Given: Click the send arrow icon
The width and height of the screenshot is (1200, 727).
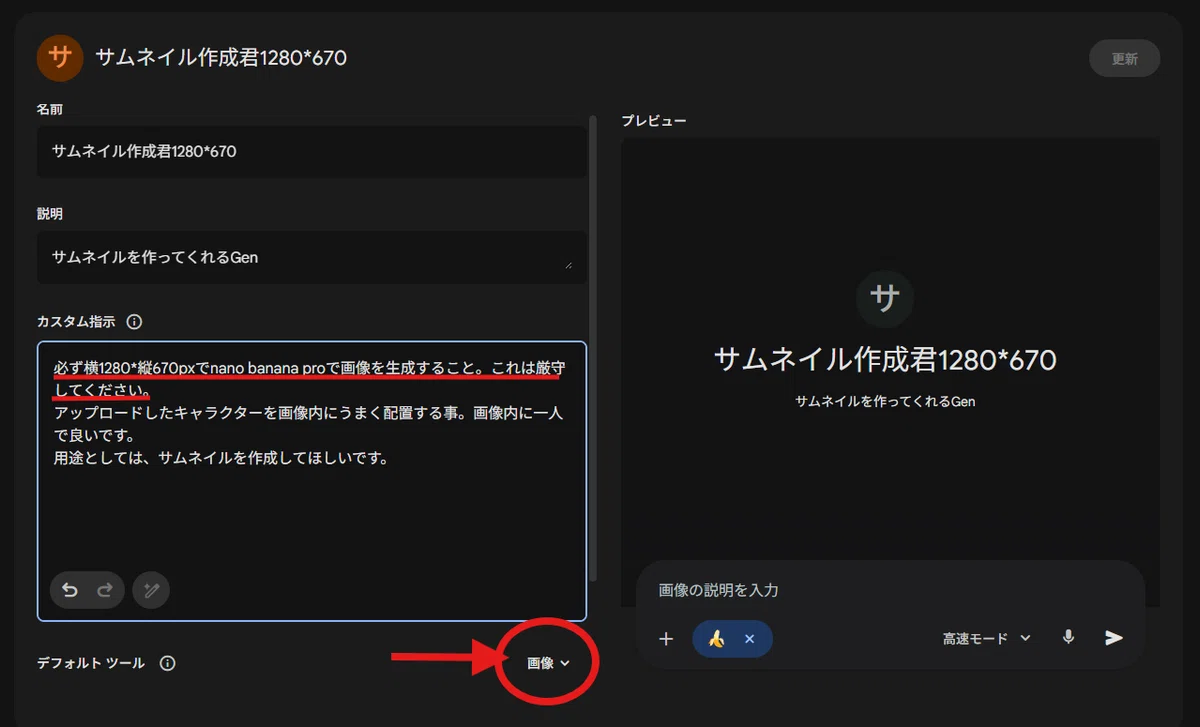Looking at the screenshot, I should (x=1114, y=638).
